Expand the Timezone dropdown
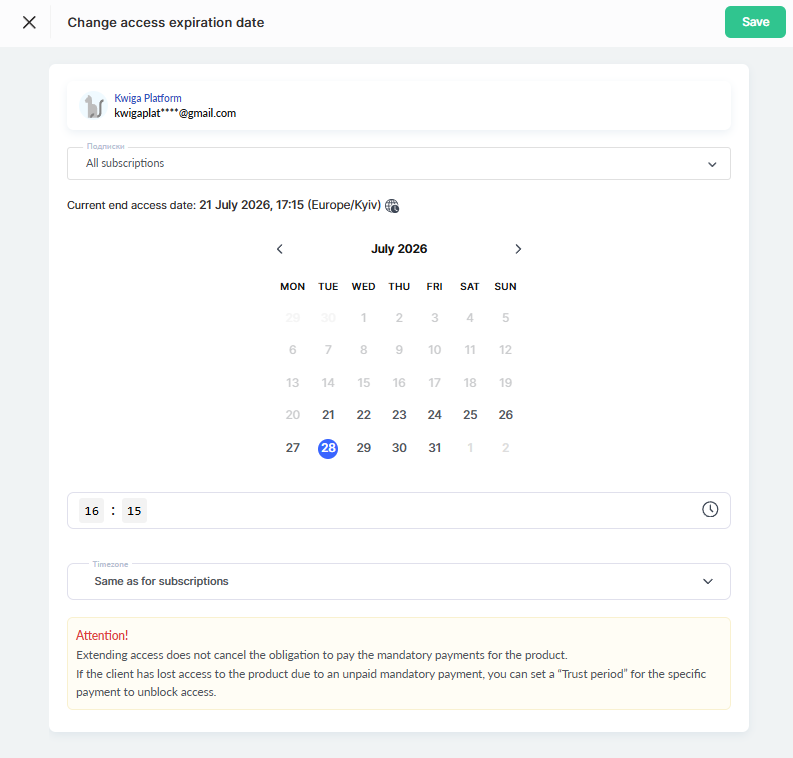 point(399,582)
